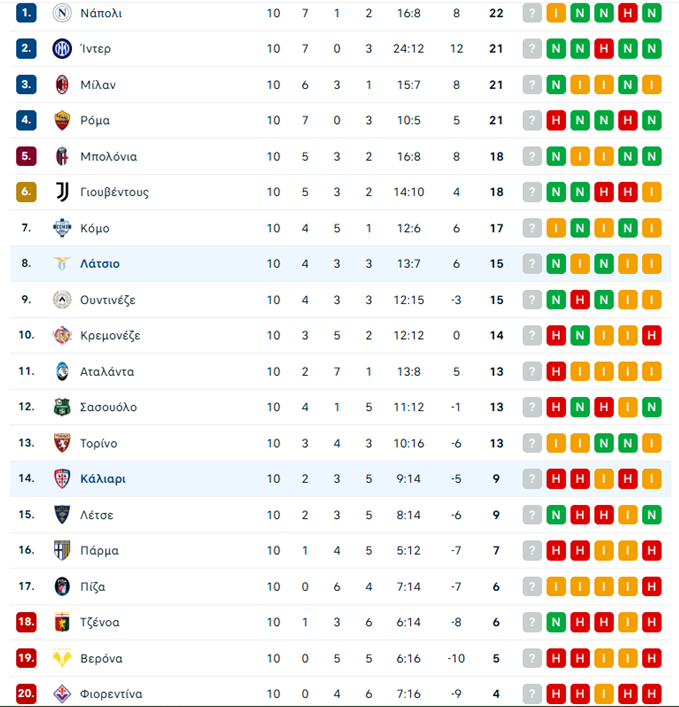Click the red H form badge in Inter row
Viewport: 679px width, 707px height.
(604, 49)
